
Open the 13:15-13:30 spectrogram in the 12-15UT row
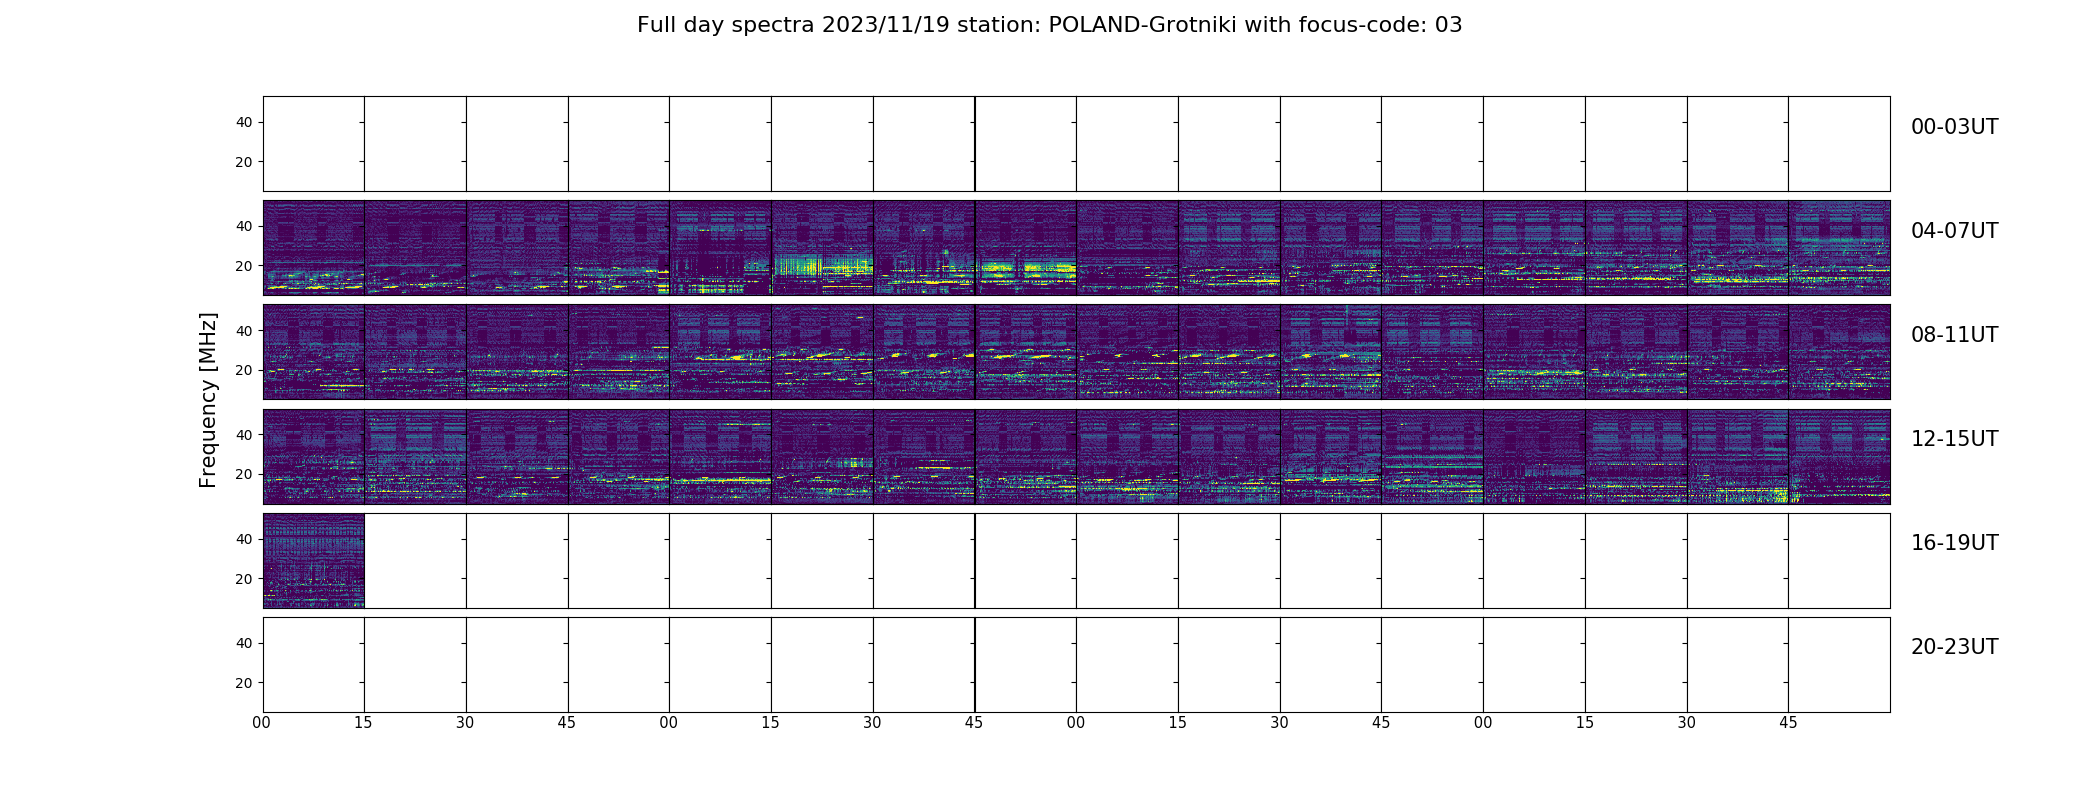822,456
